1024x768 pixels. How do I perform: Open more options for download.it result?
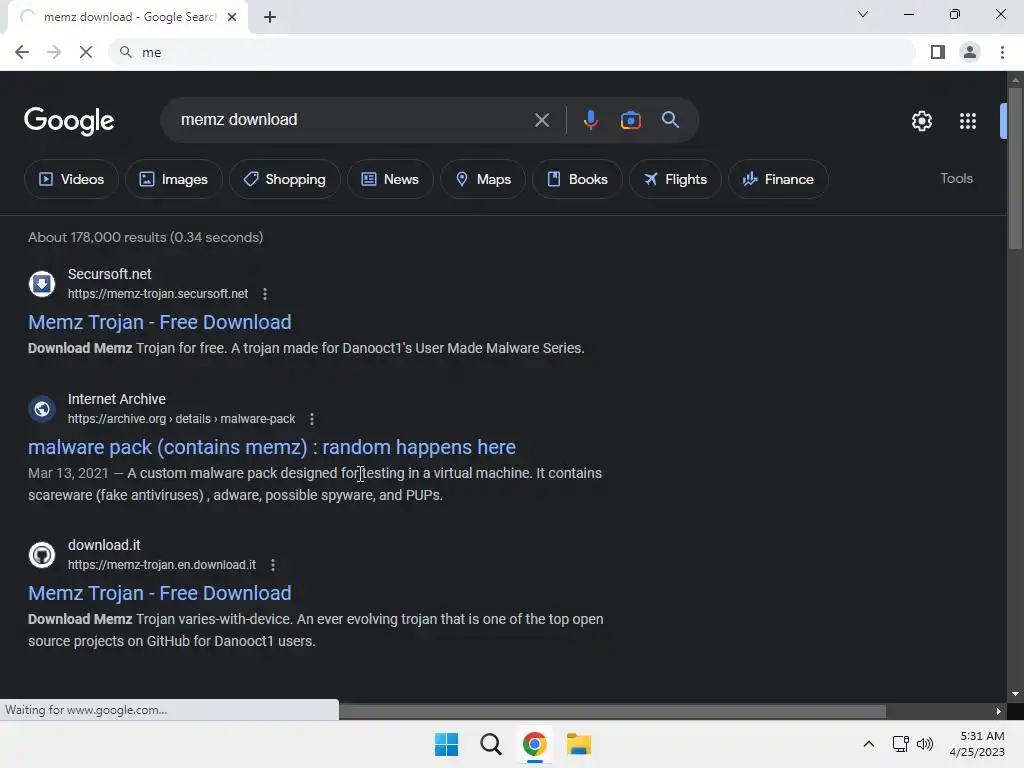272,565
